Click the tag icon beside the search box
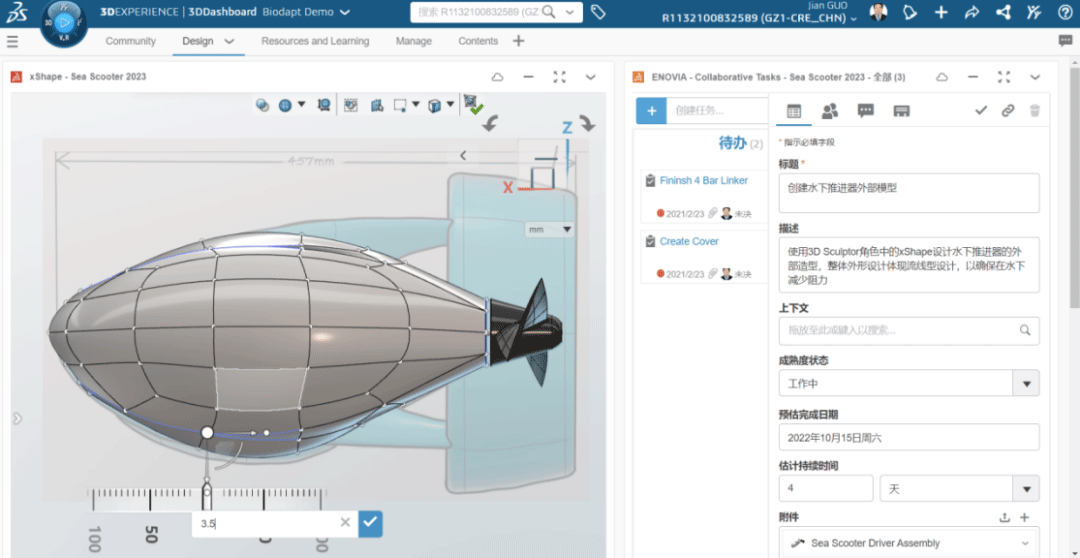This screenshot has height=558, width=1080. tap(598, 12)
